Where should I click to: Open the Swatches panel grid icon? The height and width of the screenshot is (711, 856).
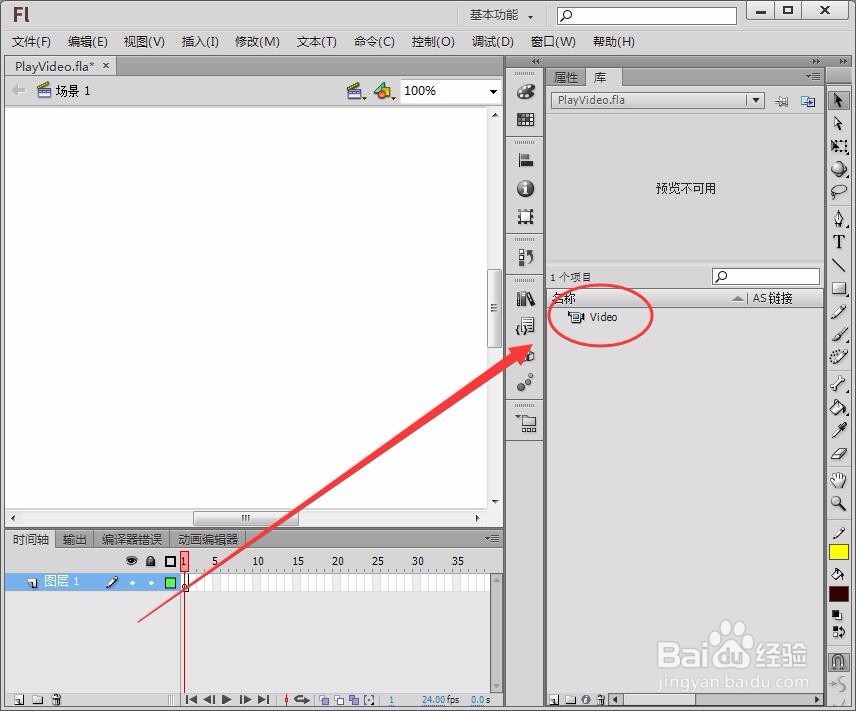(525, 119)
